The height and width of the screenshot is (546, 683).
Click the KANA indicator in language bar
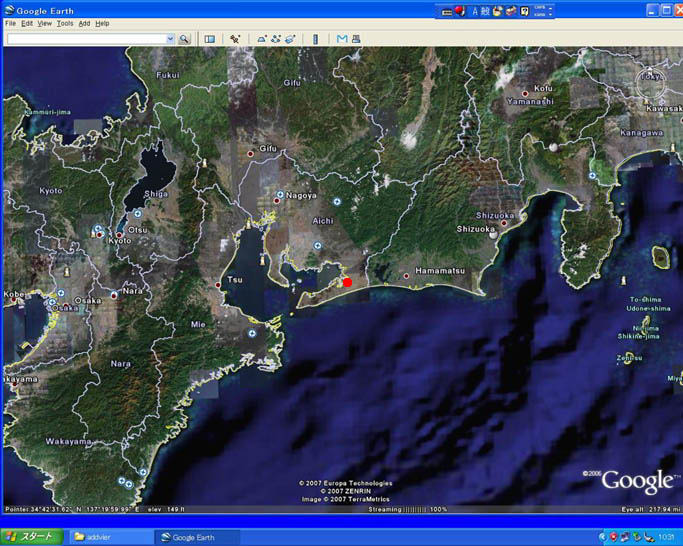[540, 15]
